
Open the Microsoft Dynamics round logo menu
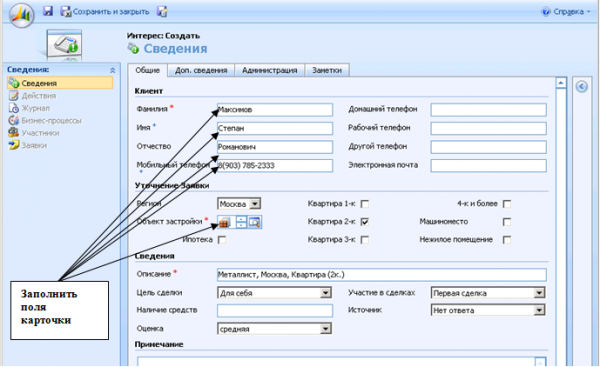[21, 15]
